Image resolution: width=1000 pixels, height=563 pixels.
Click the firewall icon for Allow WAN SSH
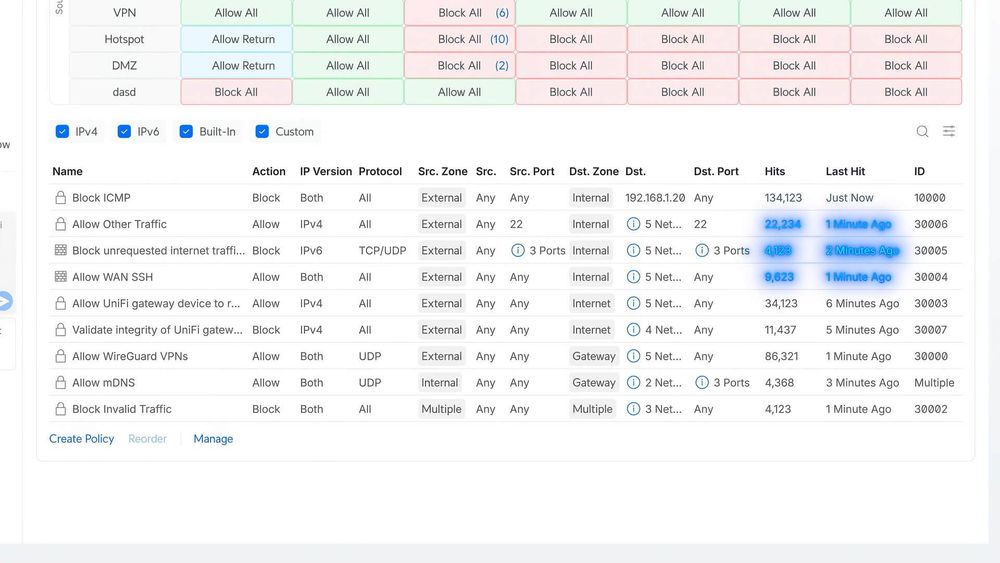pyautogui.click(x=61, y=277)
